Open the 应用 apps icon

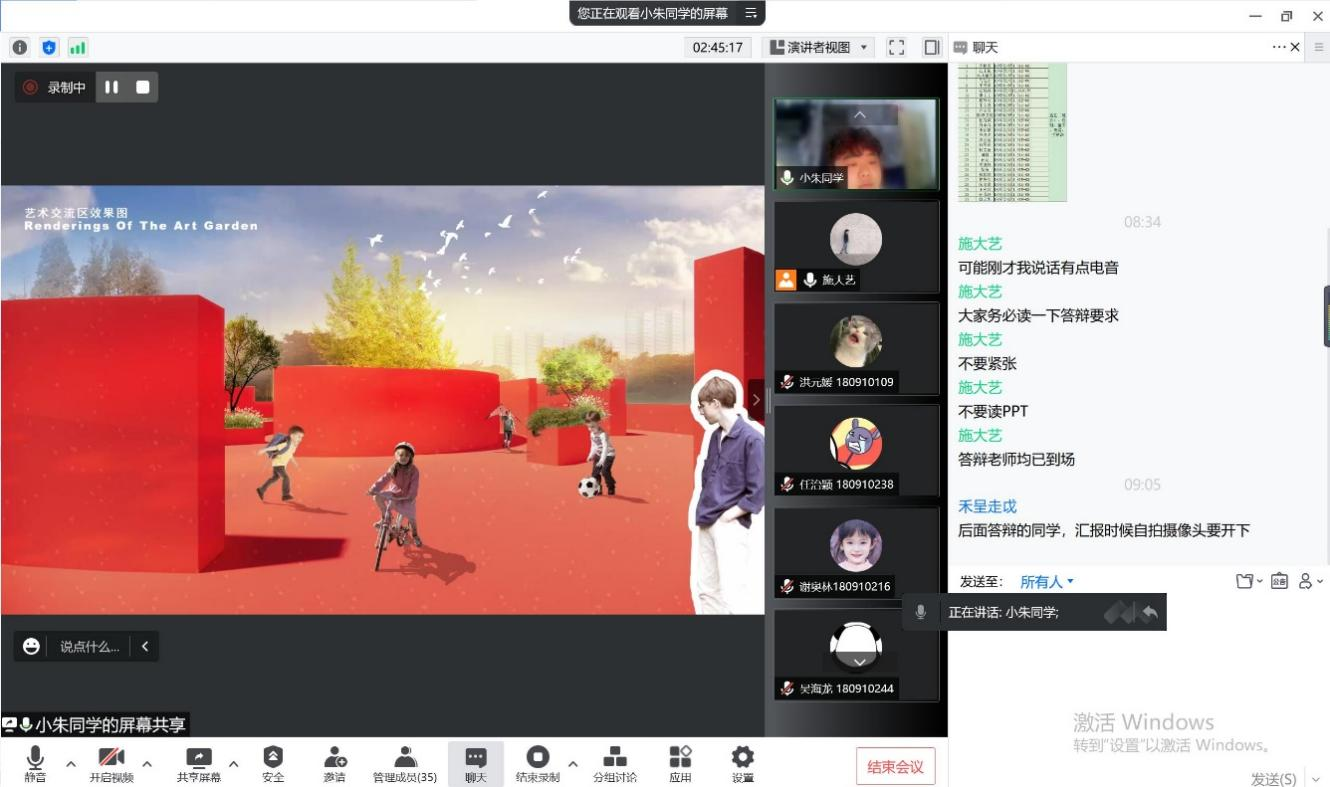click(680, 764)
